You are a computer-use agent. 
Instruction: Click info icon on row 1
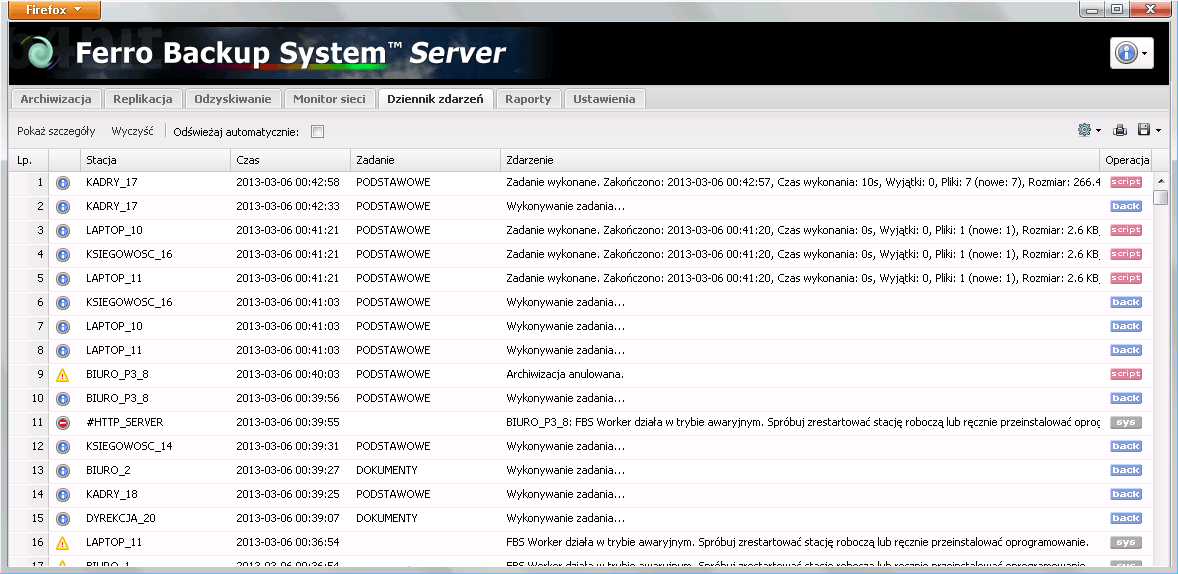[x=62, y=183]
